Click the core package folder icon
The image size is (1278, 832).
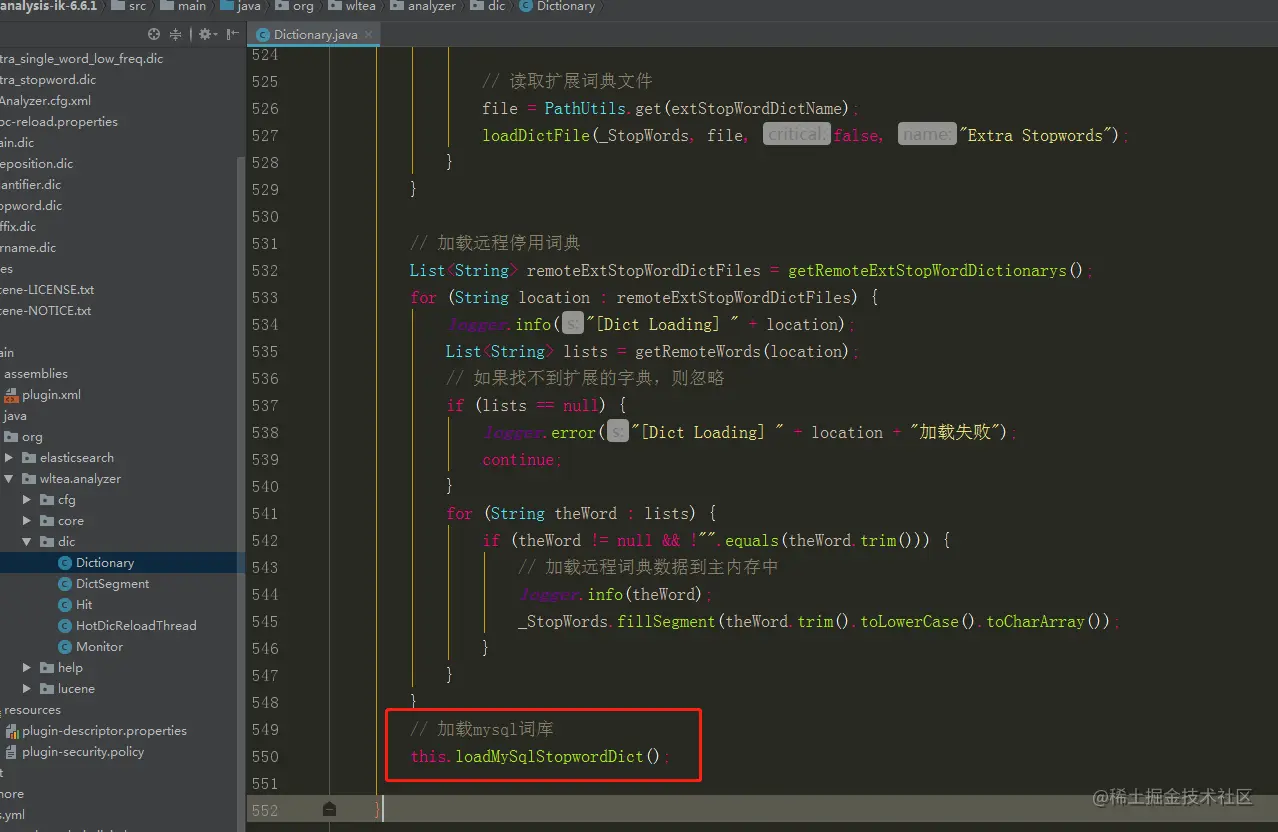click(47, 521)
